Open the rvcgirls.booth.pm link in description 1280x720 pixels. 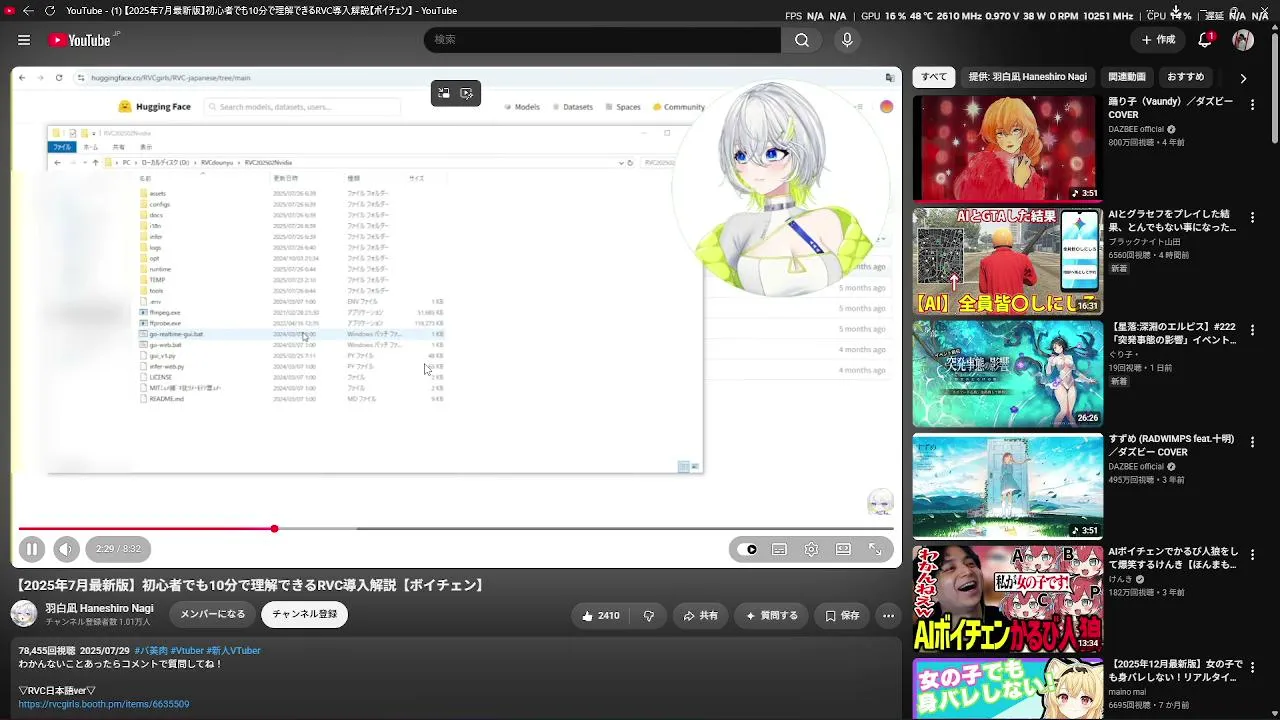[x=104, y=704]
